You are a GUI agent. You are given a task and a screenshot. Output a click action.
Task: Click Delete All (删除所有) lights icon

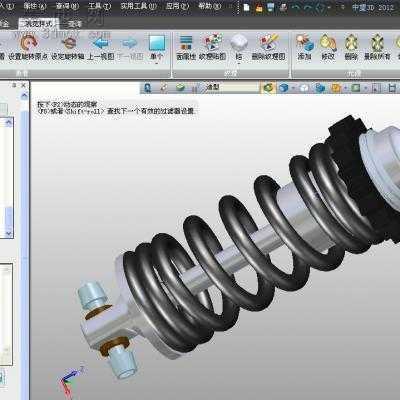(377, 42)
